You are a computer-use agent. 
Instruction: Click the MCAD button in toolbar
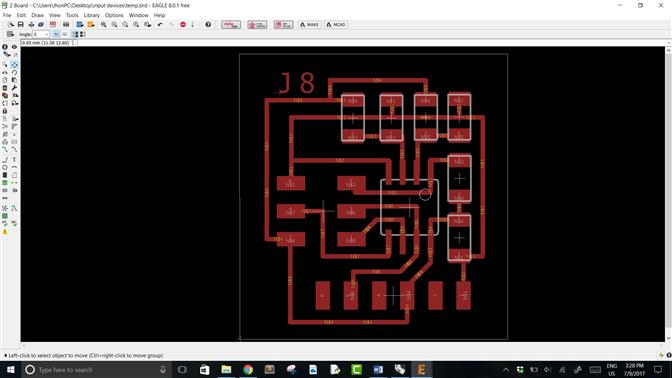(336, 24)
